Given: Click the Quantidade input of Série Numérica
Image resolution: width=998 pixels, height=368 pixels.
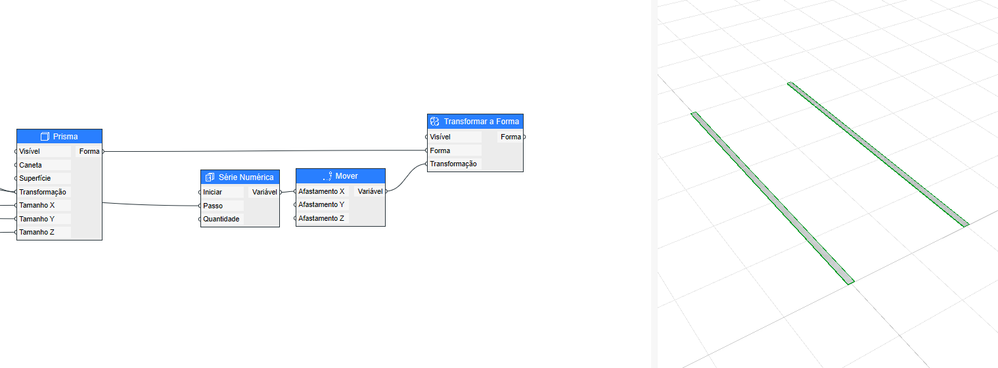Looking at the screenshot, I should click(222, 219).
